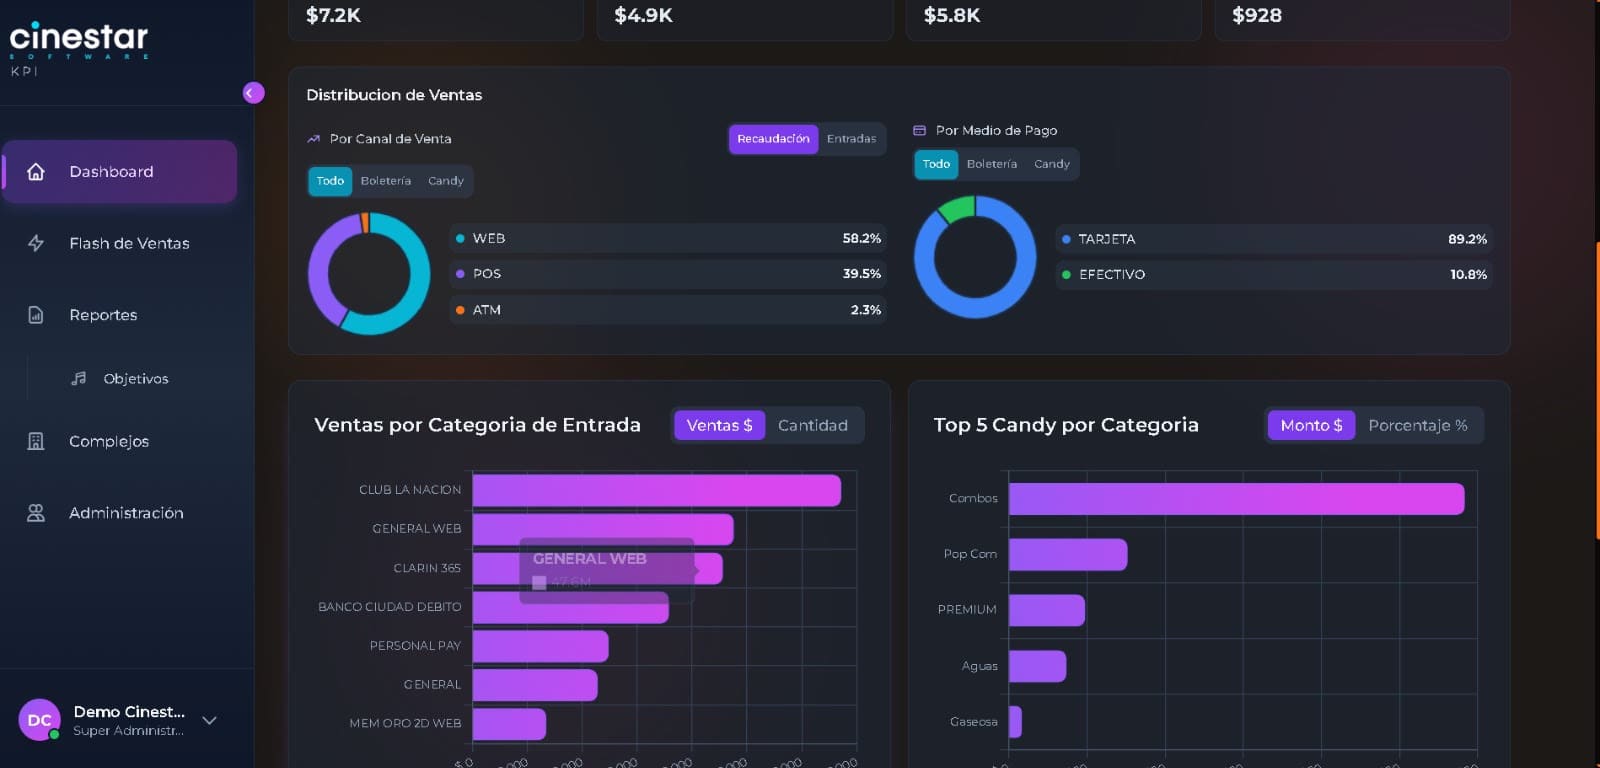Select Boletería in Canal de Venta filter
The height and width of the screenshot is (768, 1600).
point(386,181)
